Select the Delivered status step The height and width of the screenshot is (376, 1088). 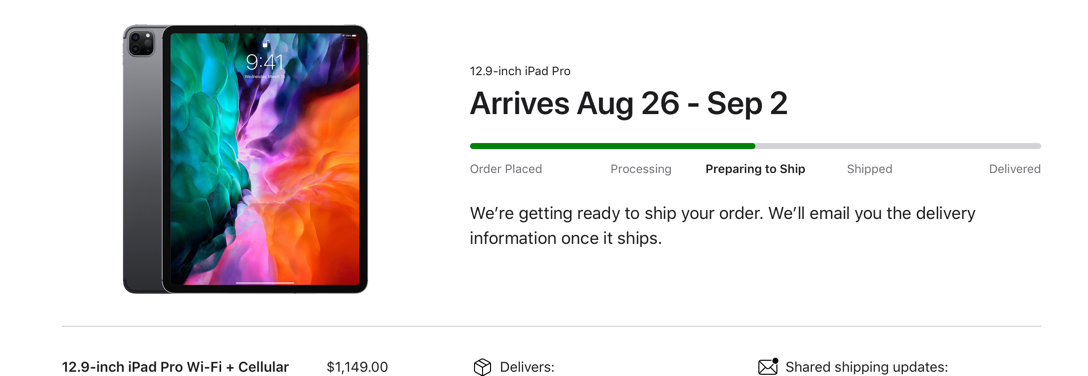[1014, 169]
